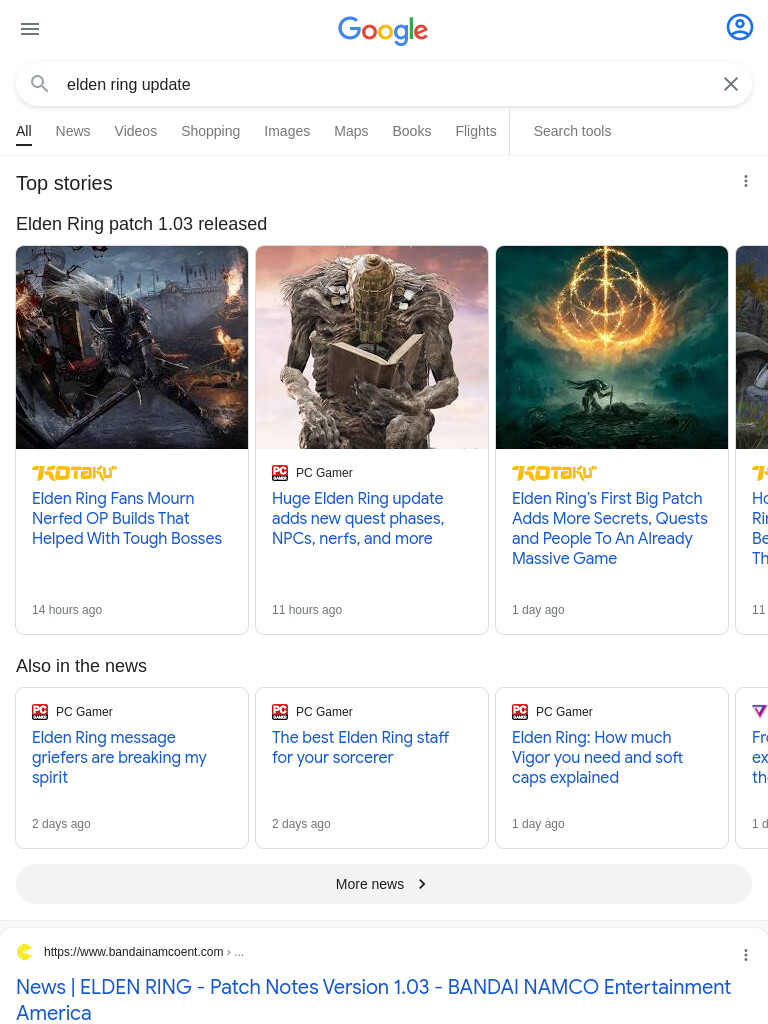The image size is (768, 1024).
Task: Click the Bandai Namco Pac-Man favicon
Action: point(24,952)
